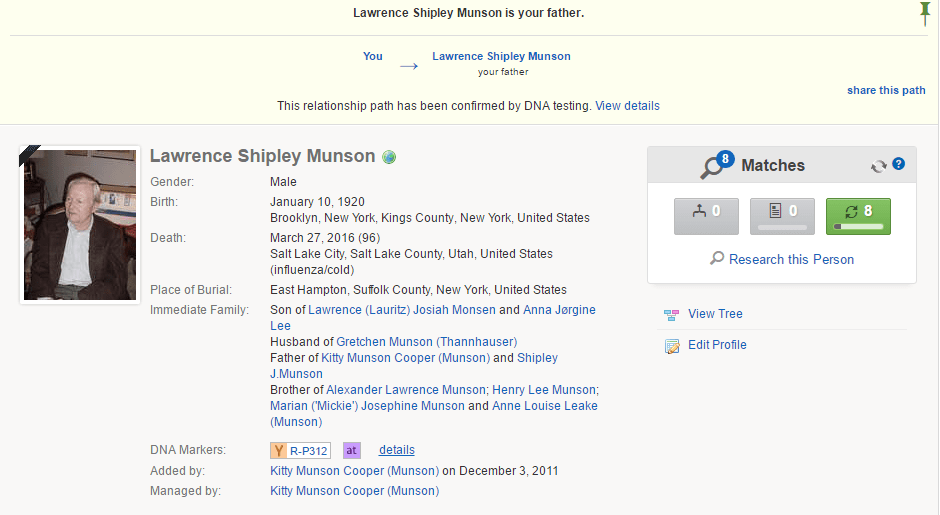
Task: Select the Y-DNA R-P312 marker badge
Action: (x=300, y=450)
